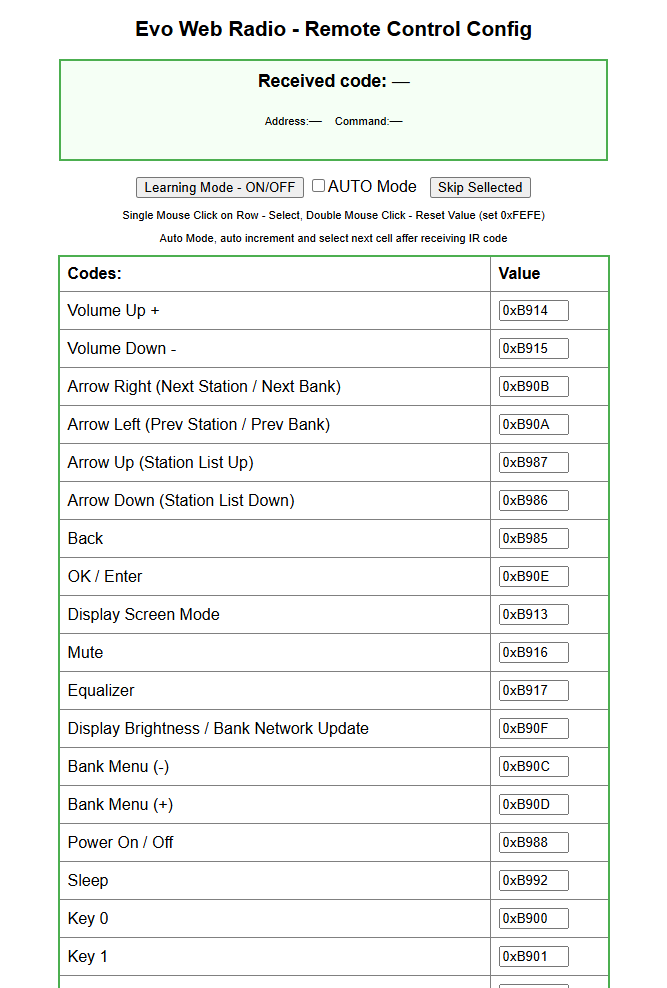Select the Mute row in codes table
667x988 pixels.
tap(334, 652)
